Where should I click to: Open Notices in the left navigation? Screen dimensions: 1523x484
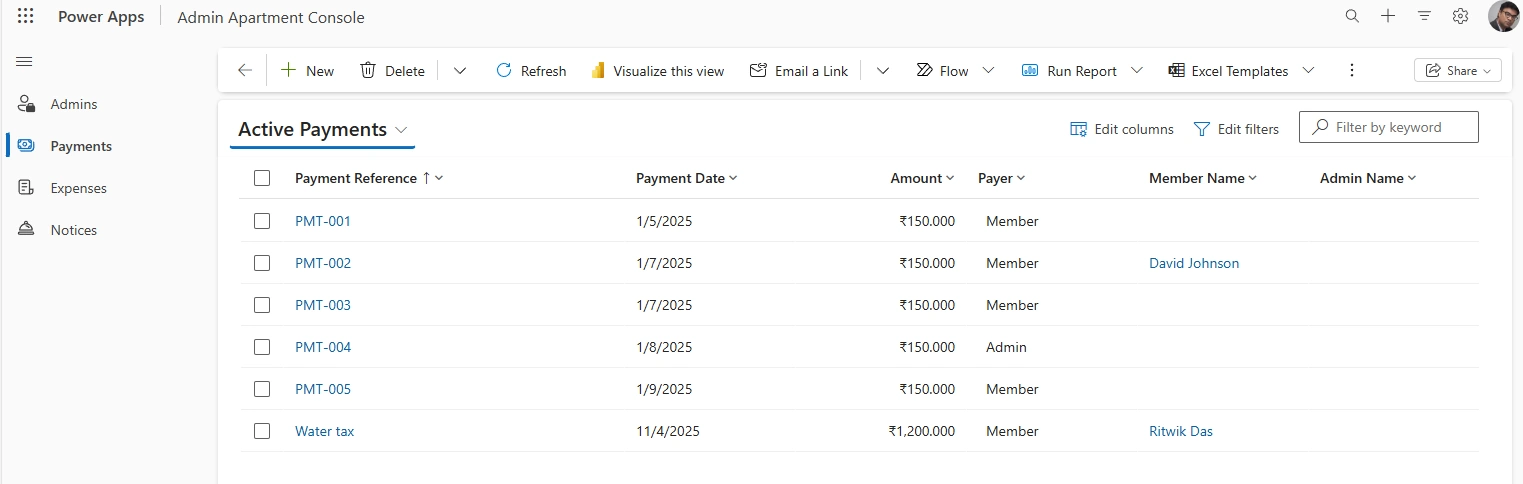74,230
